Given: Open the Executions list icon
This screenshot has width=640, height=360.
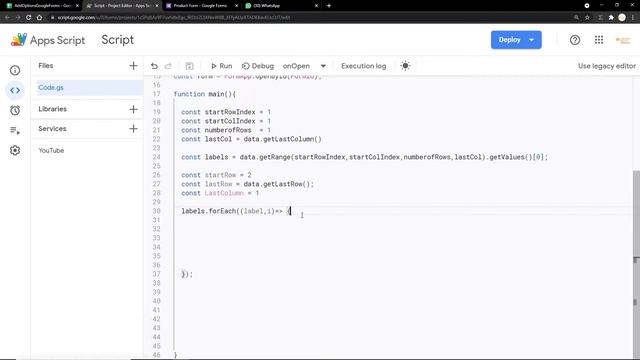Looking at the screenshot, I should point(15,131).
